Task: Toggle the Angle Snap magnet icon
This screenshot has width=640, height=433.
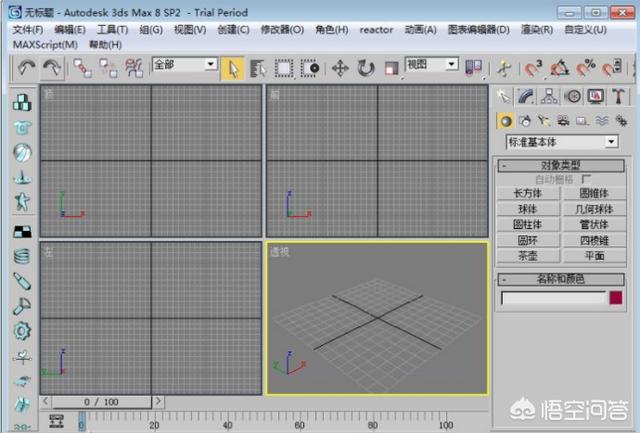Action: 560,69
